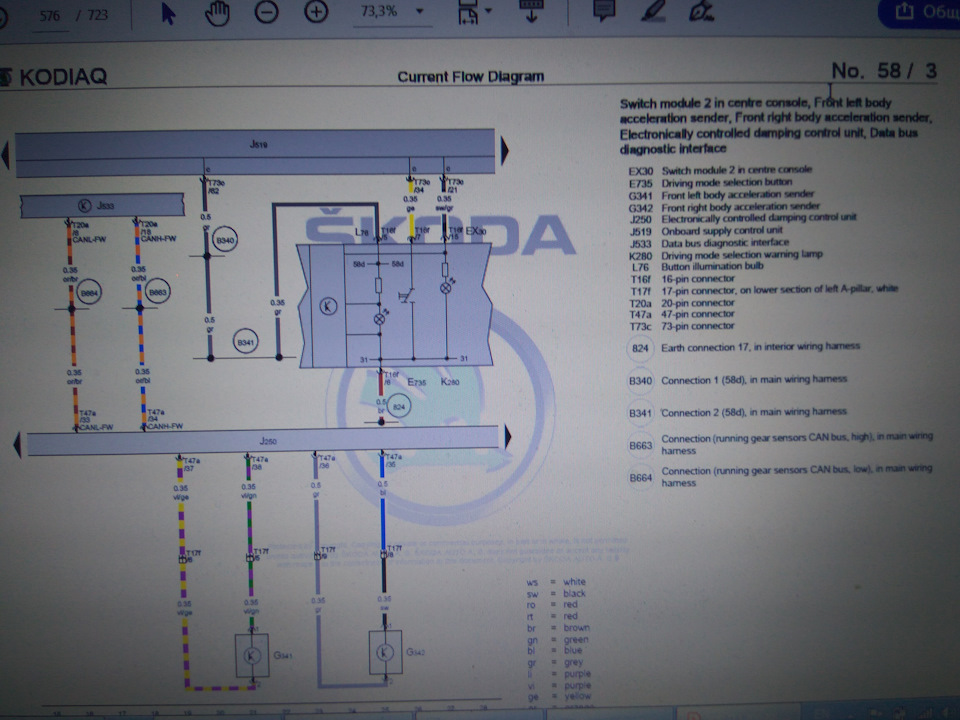Click the B340 circle node in diagram
The width and height of the screenshot is (960, 720).
tap(225, 240)
